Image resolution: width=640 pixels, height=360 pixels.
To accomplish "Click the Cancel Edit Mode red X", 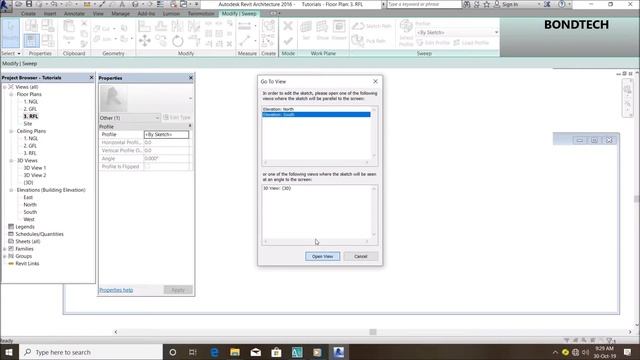I will (x=288, y=26).
